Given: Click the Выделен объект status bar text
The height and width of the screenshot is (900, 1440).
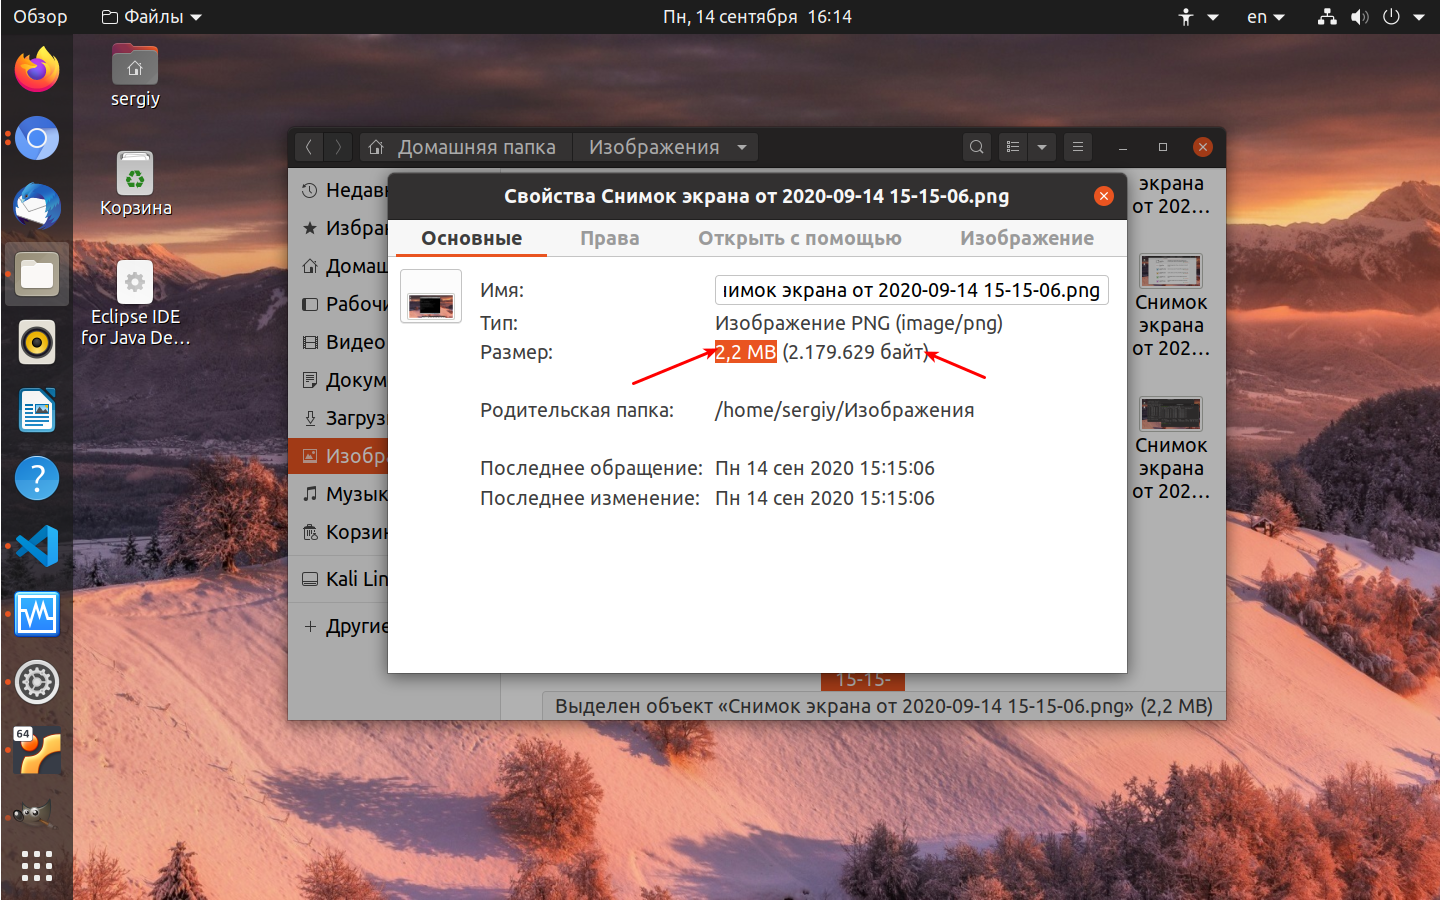Looking at the screenshot, I should pos(884,706).
